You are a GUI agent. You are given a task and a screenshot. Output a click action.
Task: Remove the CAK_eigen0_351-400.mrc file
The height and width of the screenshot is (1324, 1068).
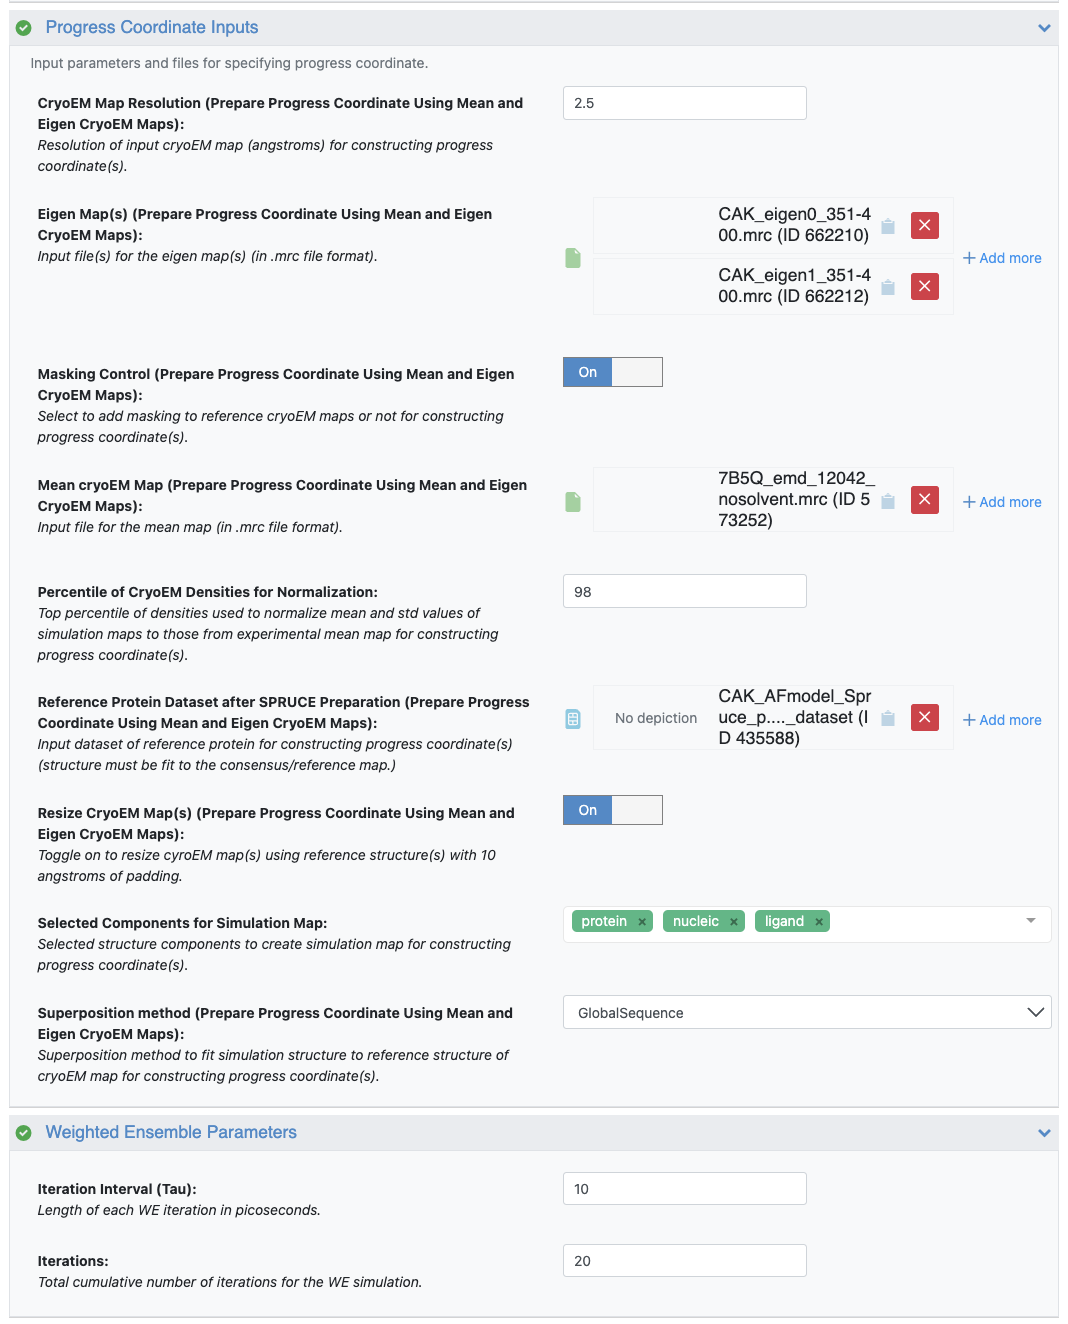pyautogui.click(x=924, y=225)
